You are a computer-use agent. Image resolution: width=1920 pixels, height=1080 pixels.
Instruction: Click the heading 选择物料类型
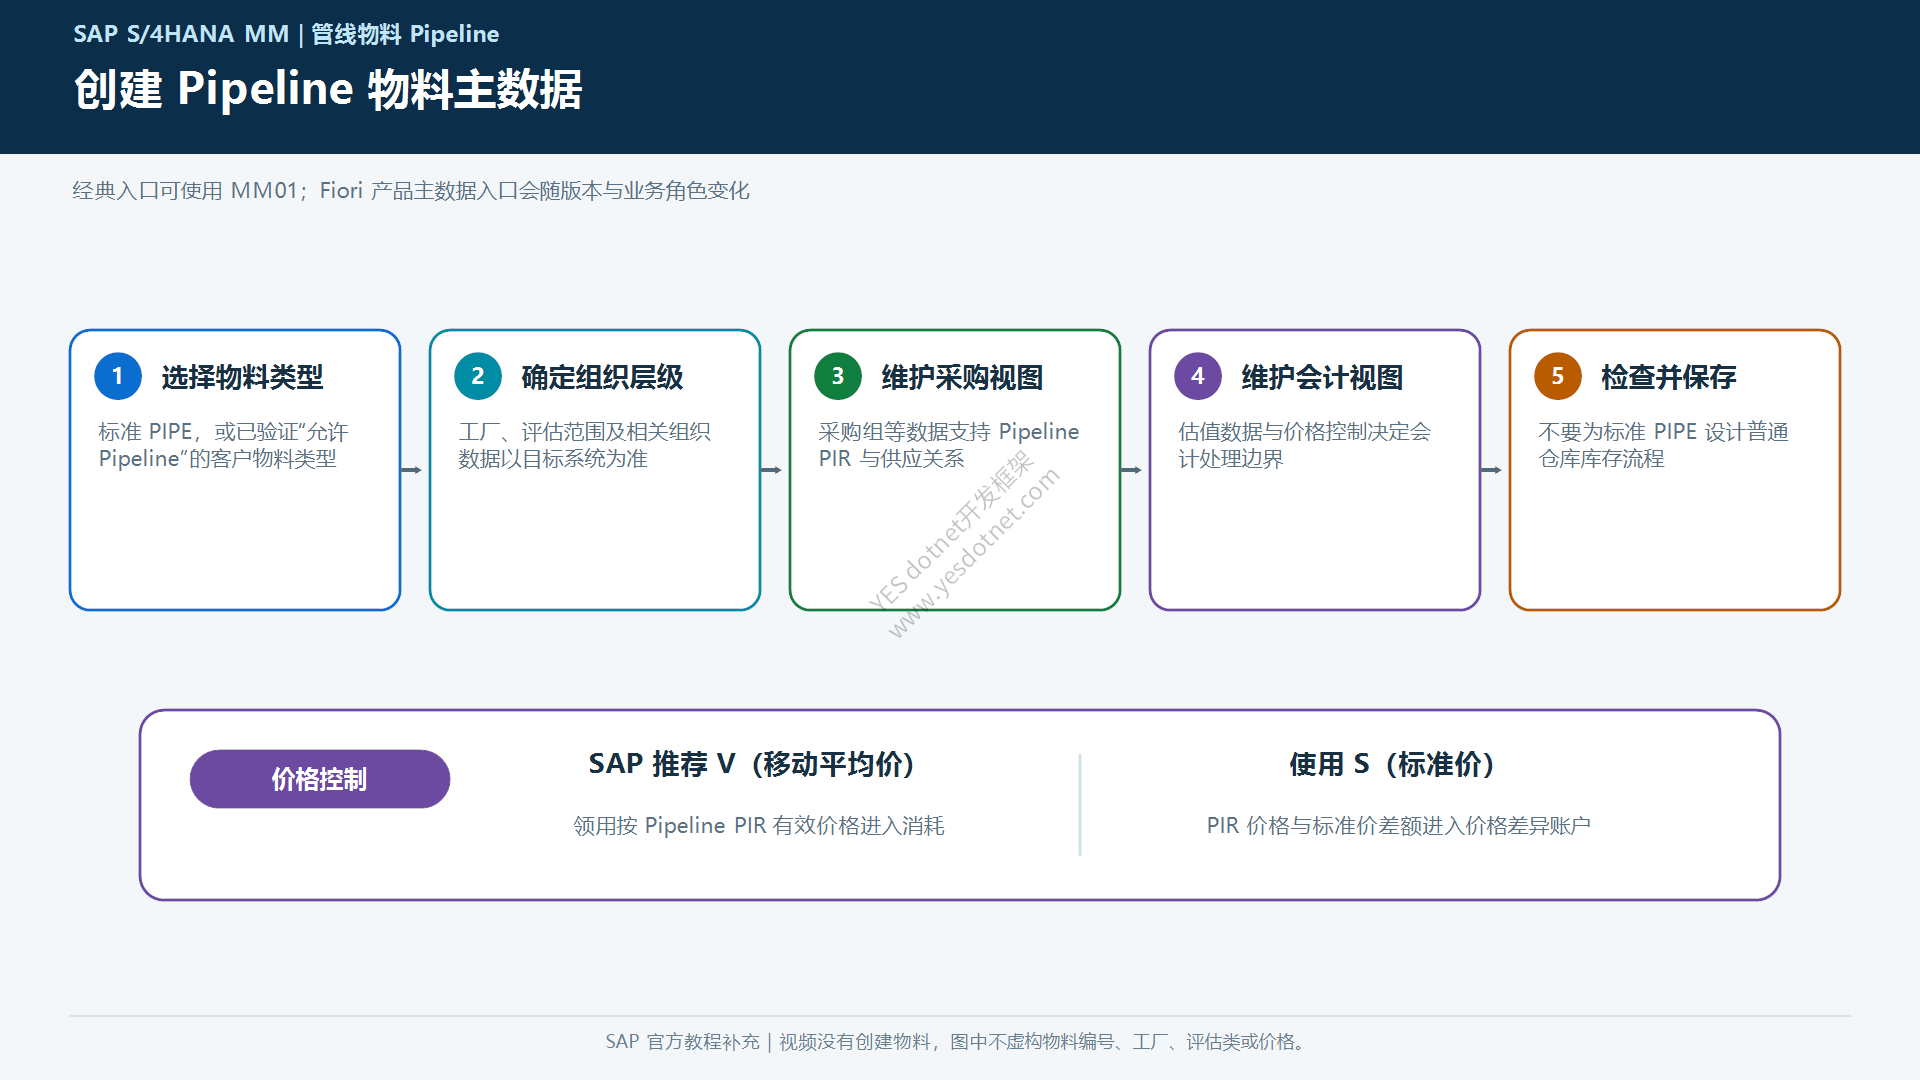point(242,377)
